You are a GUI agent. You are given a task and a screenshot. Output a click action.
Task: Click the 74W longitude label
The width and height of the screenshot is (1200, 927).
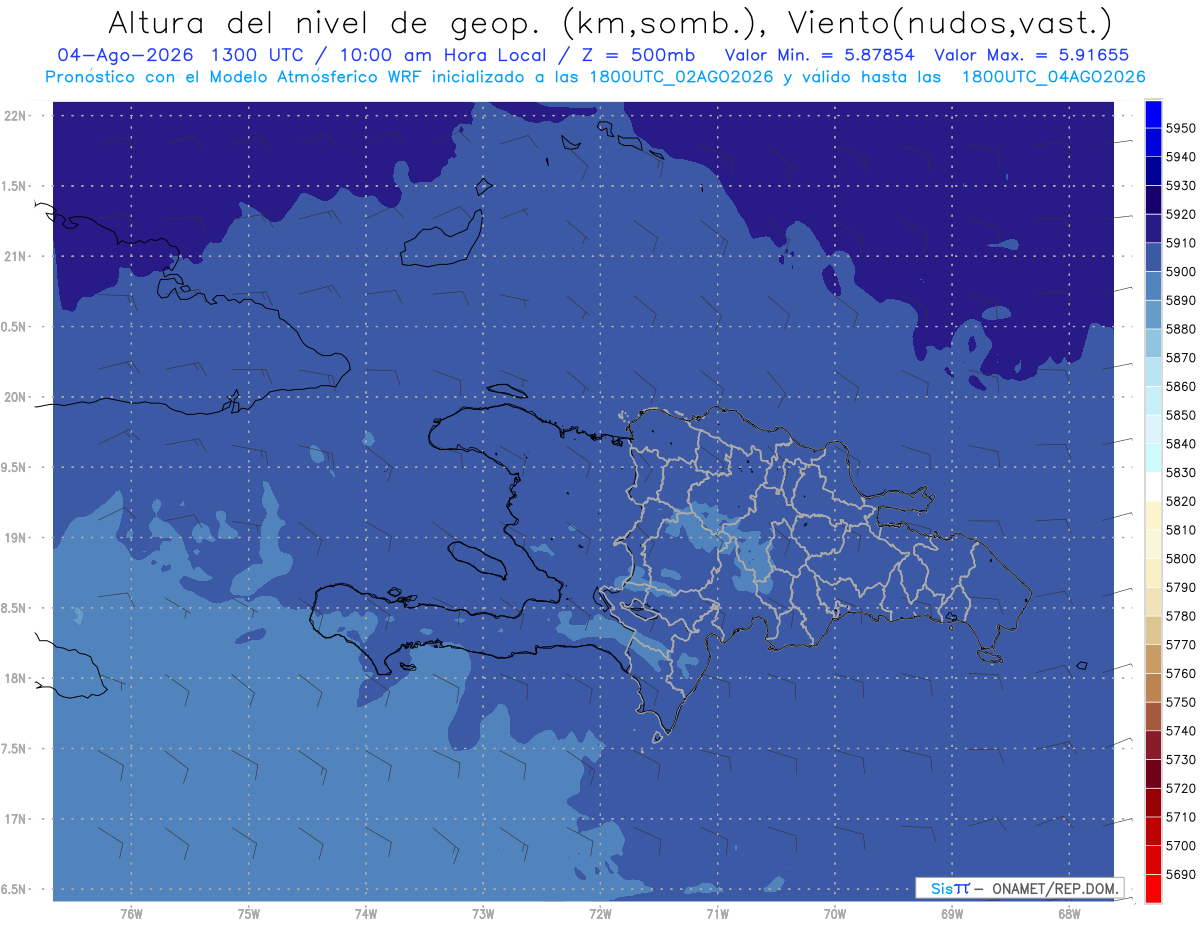pyautogui.click(x=365, y=914)
